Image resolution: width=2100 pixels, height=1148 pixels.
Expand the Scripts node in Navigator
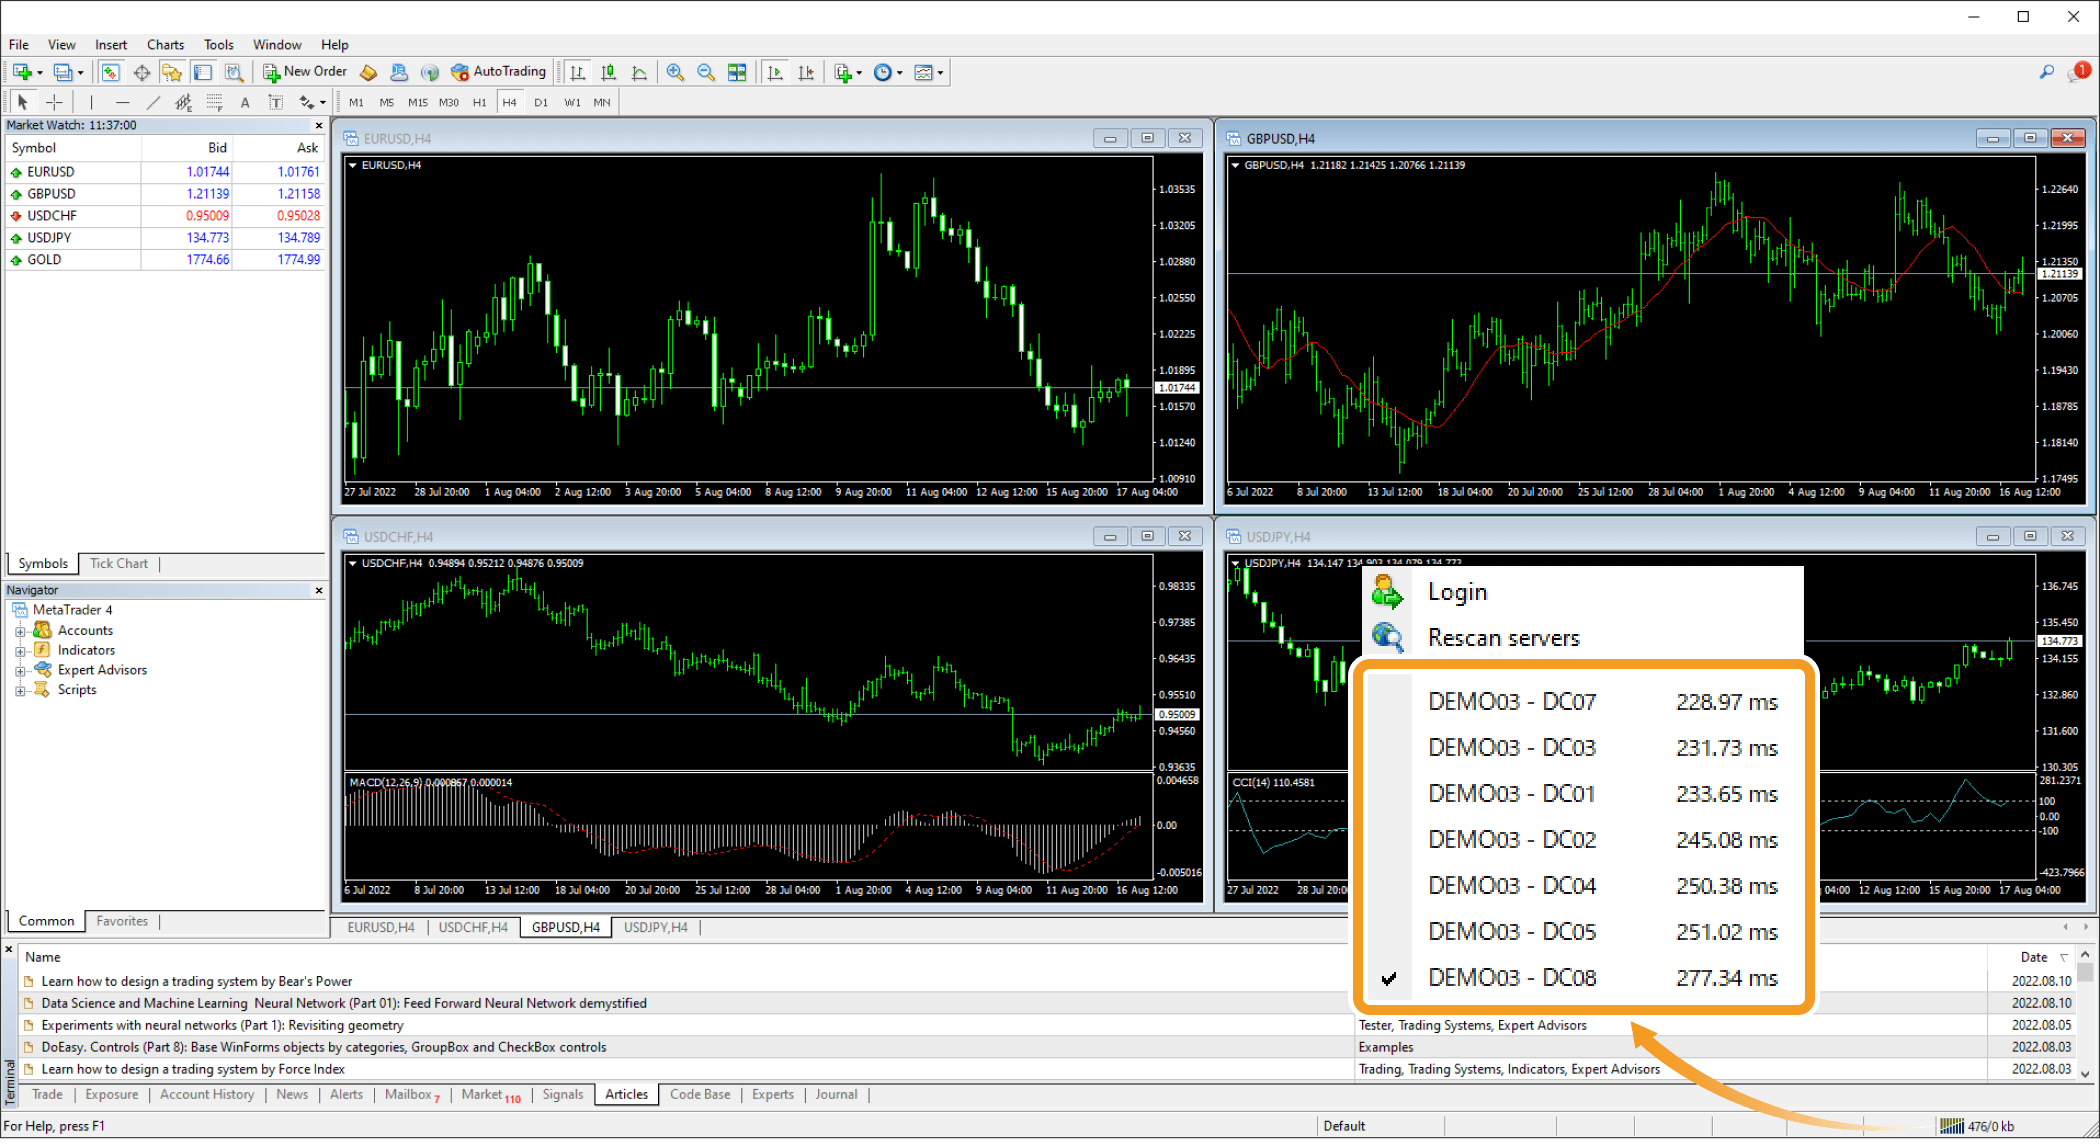pyautogui.click(x=20, y=690)
